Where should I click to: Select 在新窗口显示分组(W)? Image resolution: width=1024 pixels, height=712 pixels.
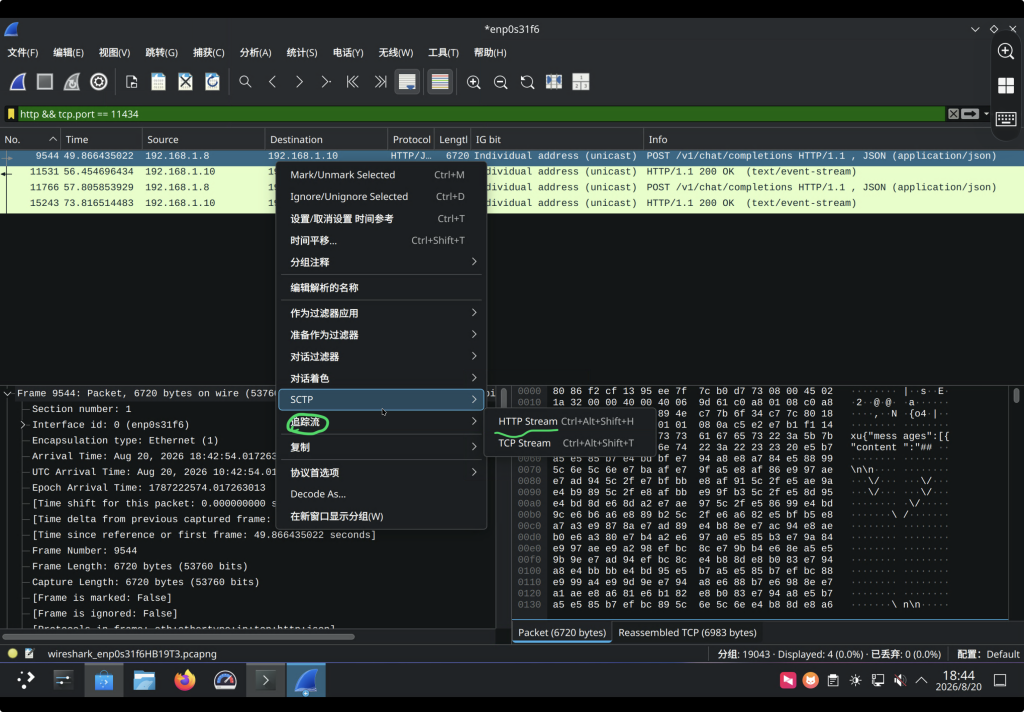382,516
